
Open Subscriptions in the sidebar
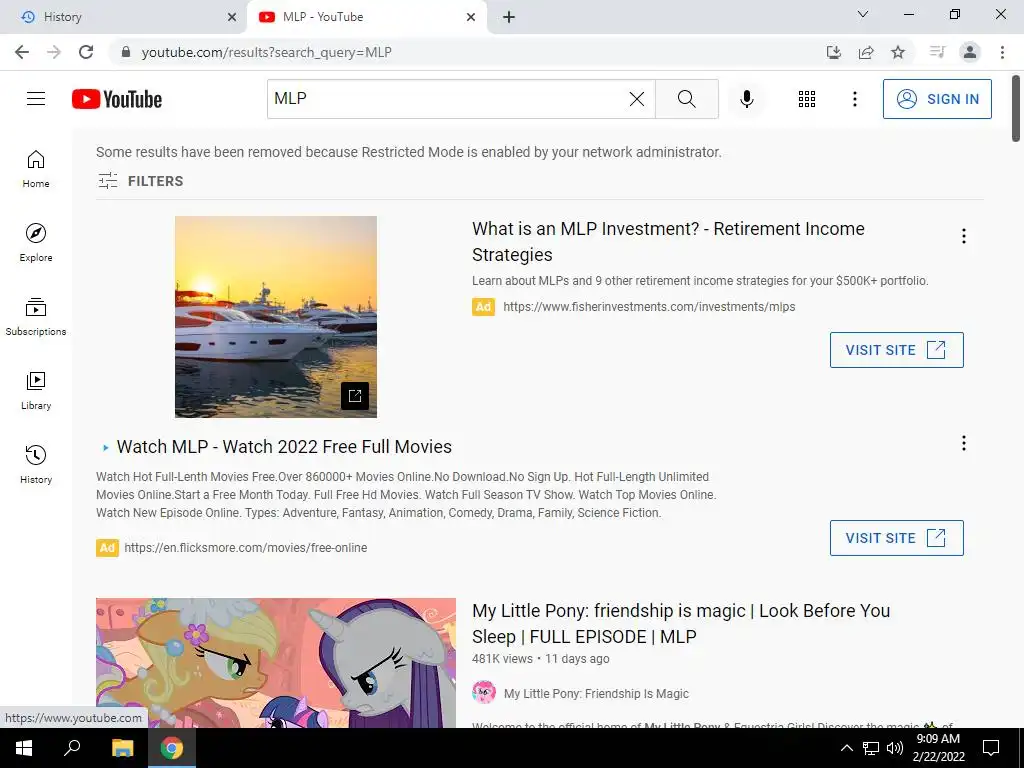[36, 317]
